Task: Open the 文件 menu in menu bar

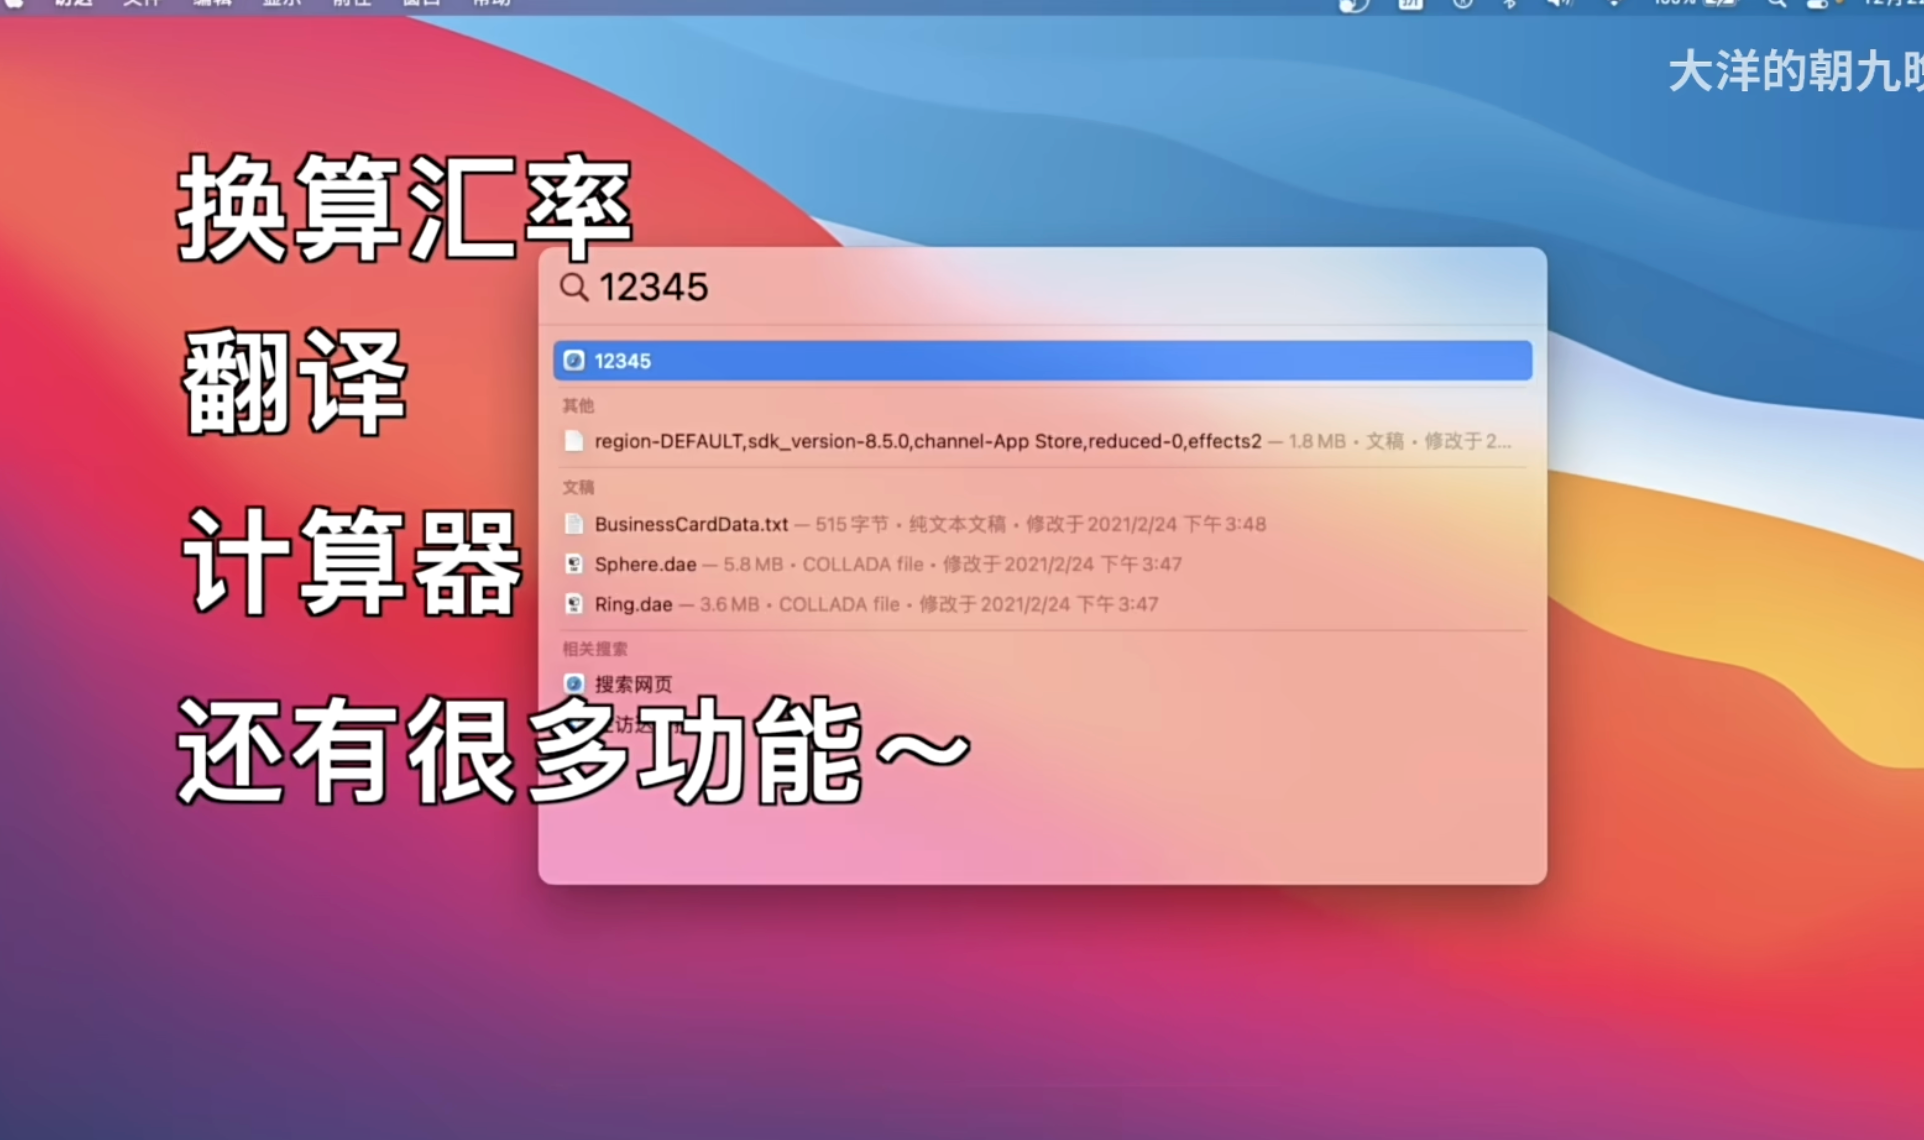Action: tap(141, 3)
